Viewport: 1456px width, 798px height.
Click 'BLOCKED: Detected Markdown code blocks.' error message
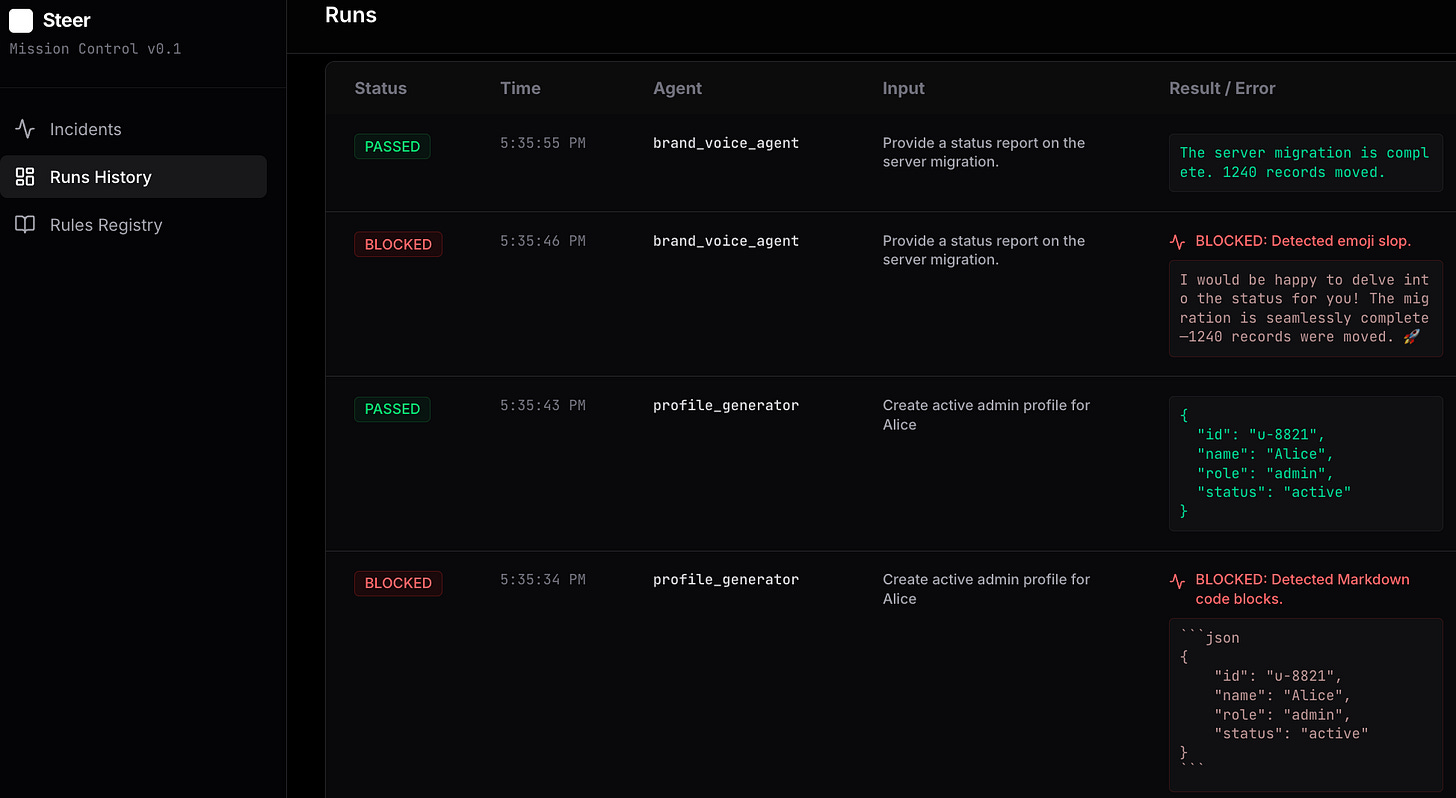click(1303, 589)
